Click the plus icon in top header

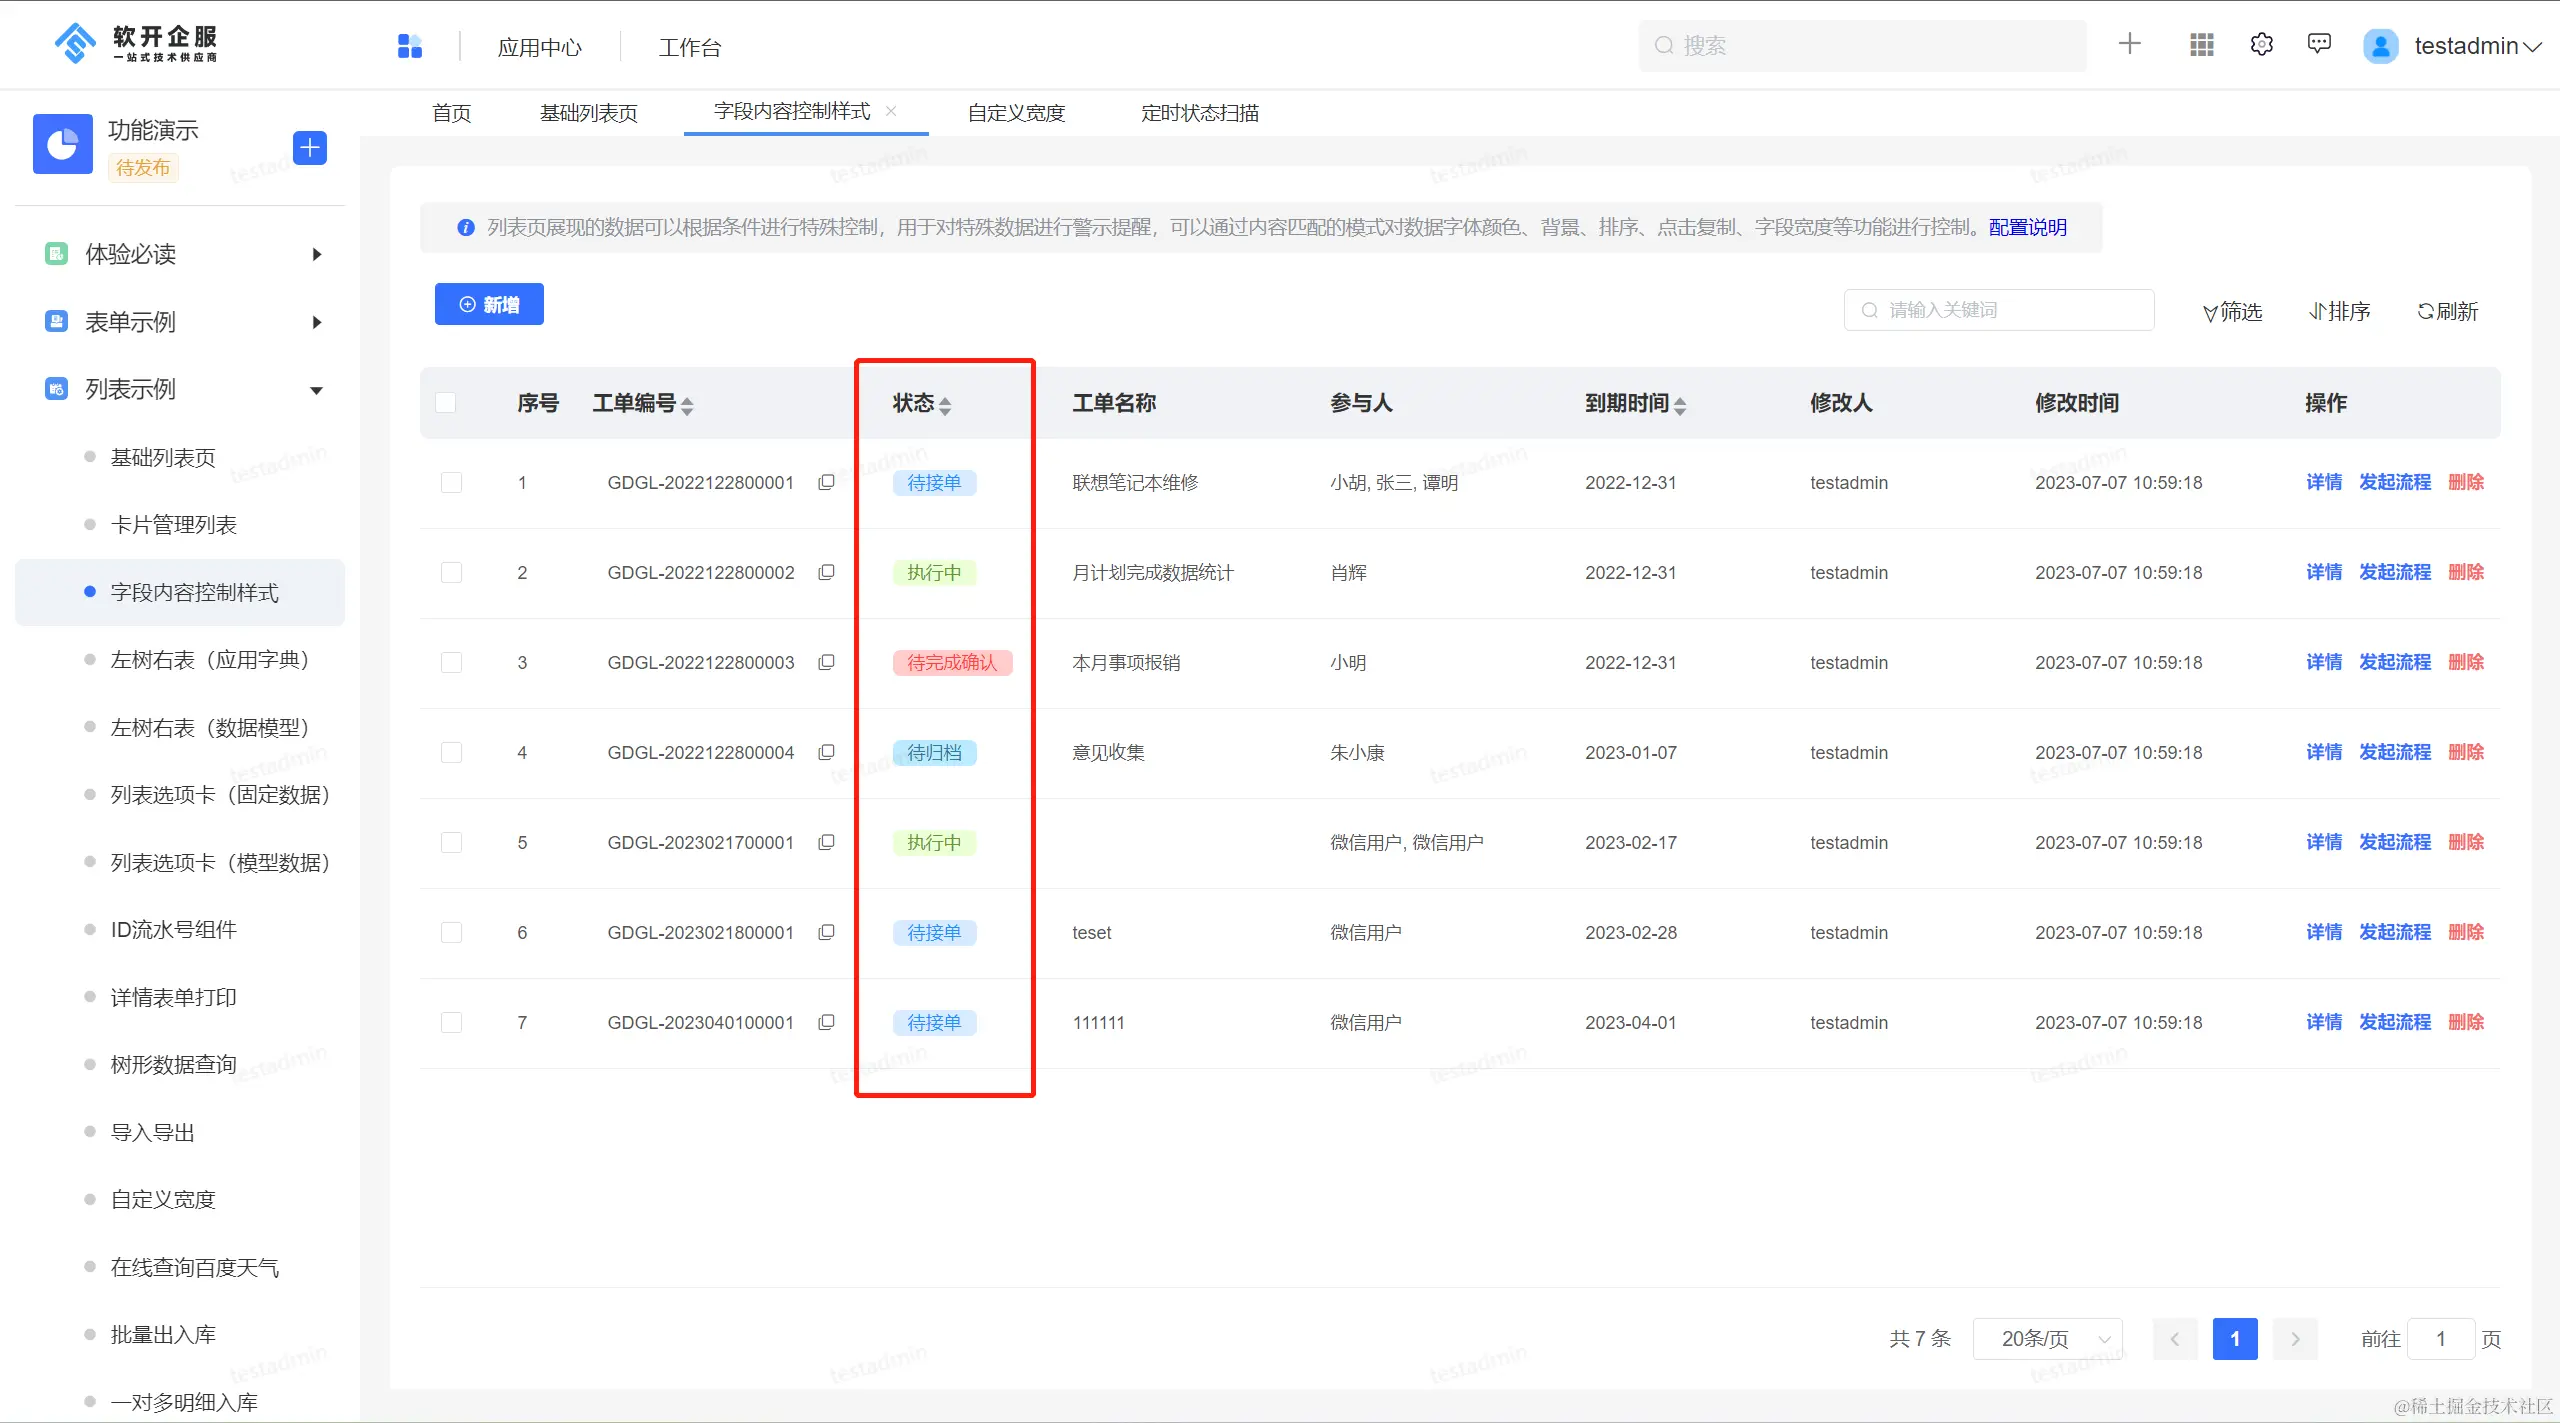[x=2129, y=44]
